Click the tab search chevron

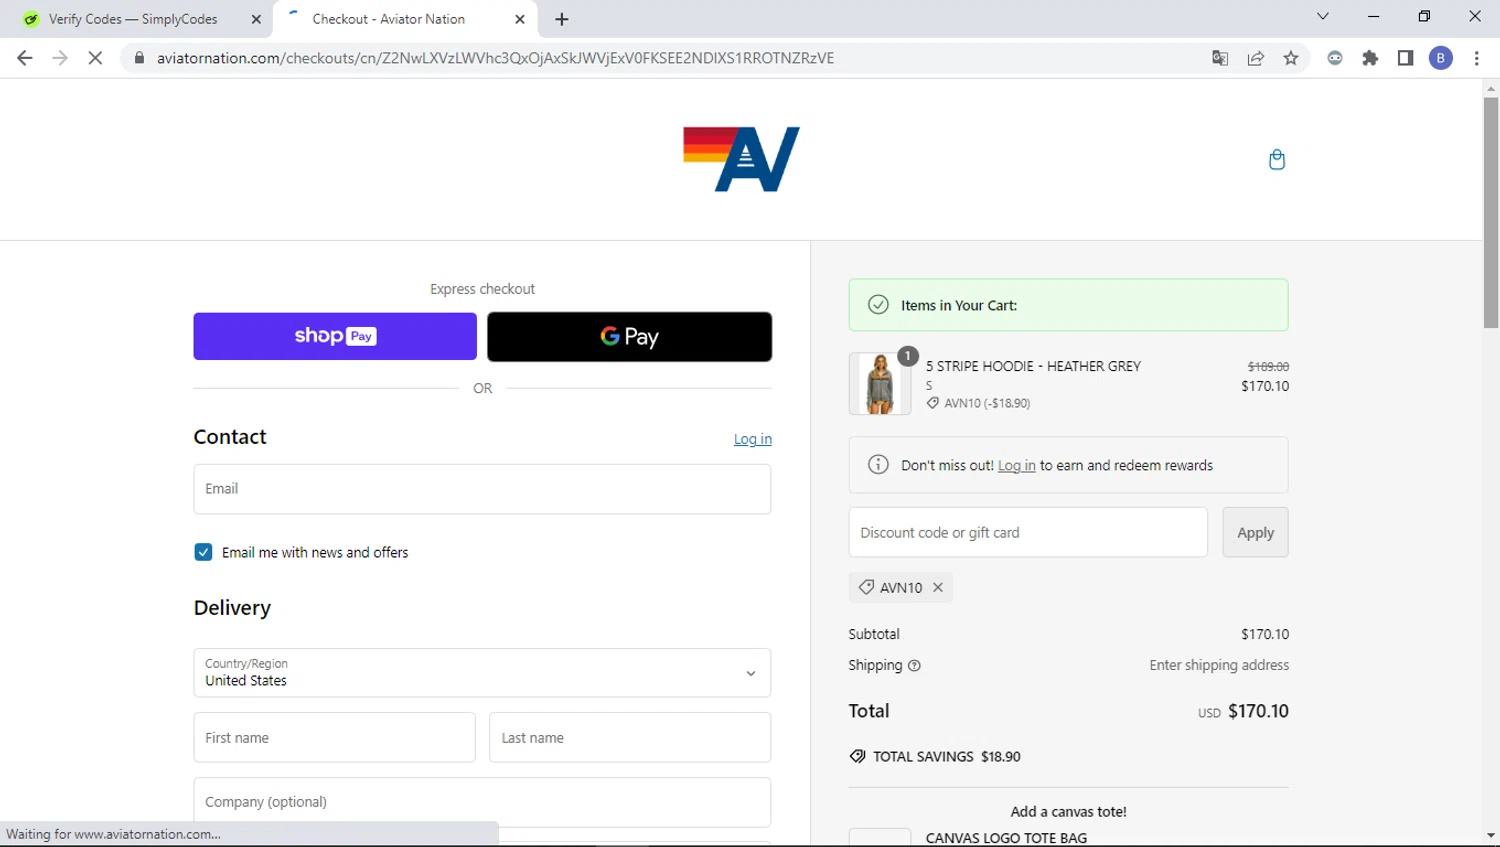(1323, 16)
